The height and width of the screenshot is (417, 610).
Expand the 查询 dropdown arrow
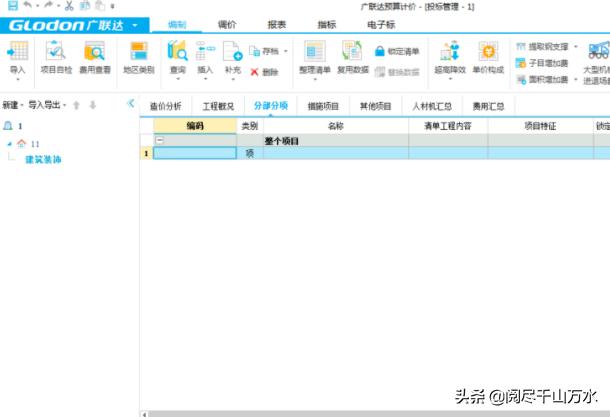(178, 79)
